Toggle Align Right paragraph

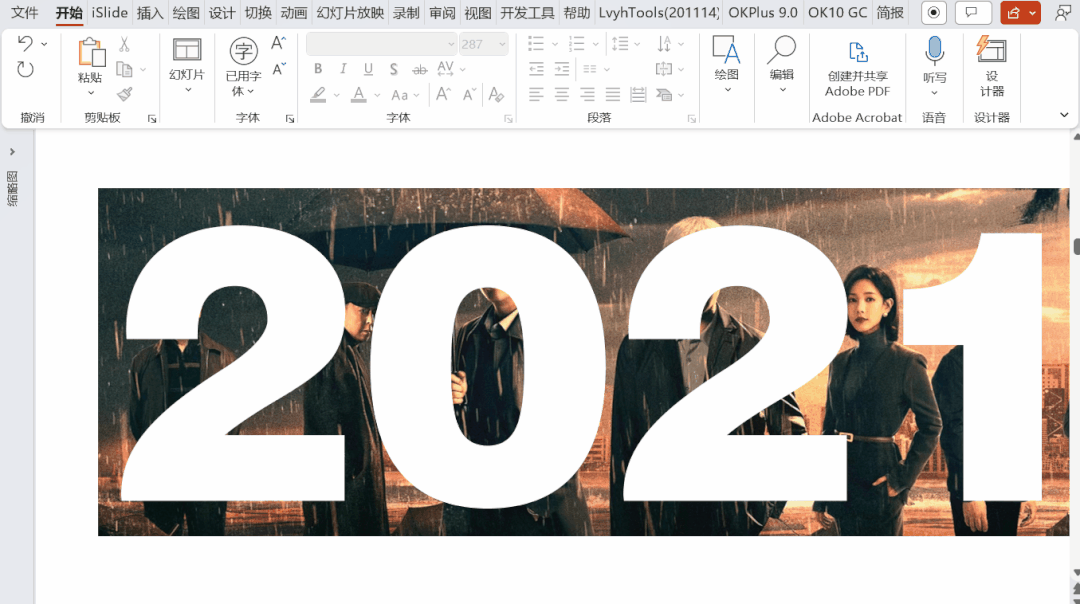587,94
